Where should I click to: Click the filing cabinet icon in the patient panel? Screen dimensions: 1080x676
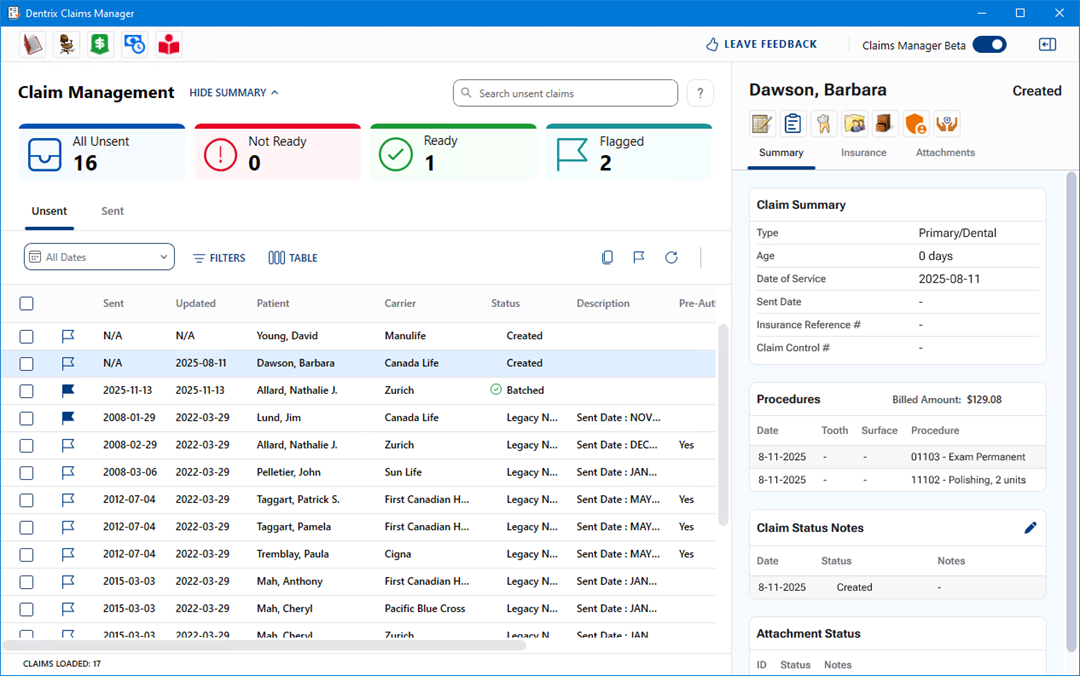(885, 123)
